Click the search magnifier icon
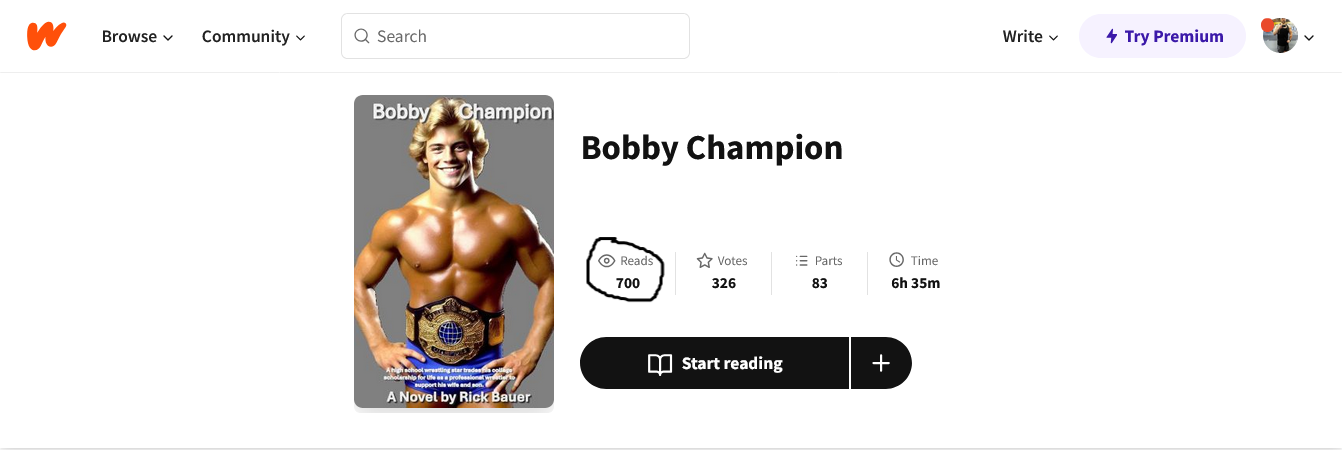Viewport: 1342px width, 450px height. coord(362,36)
